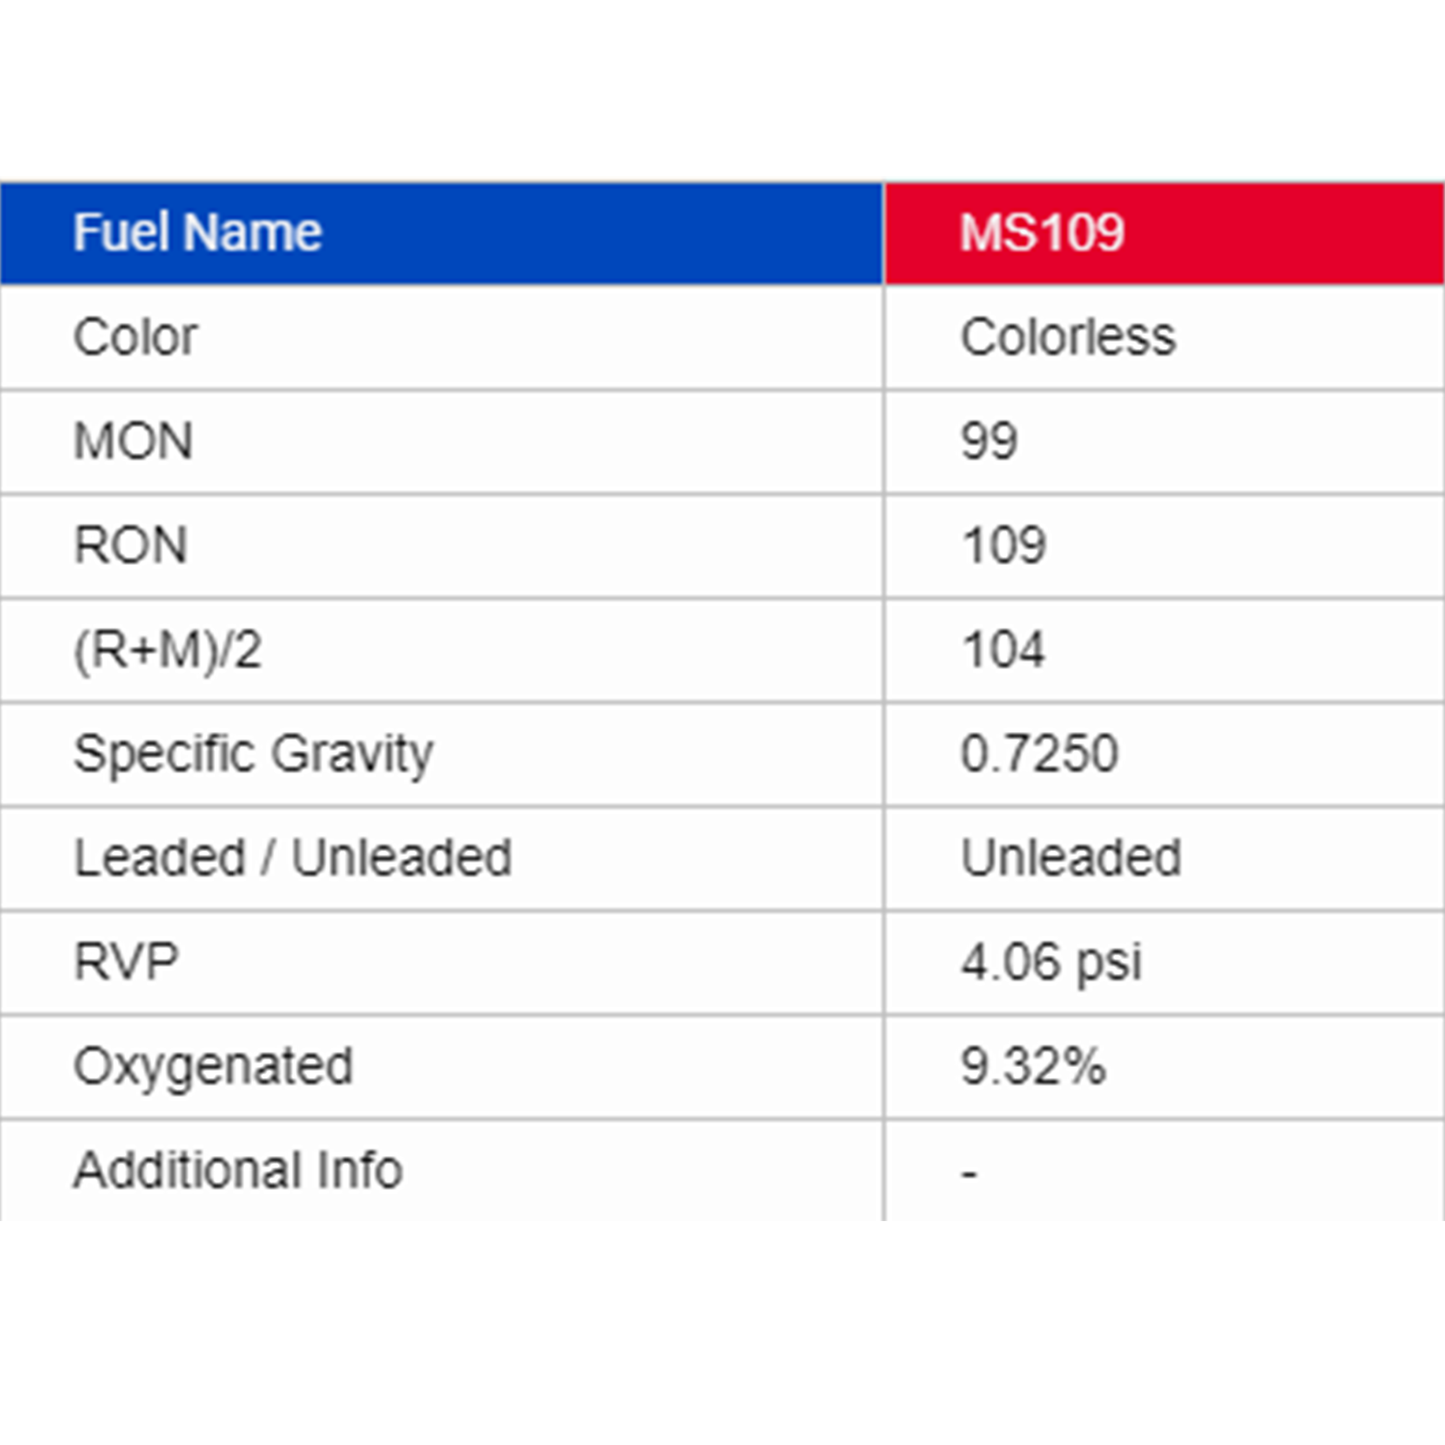Screen dimensions: 1445x1445
Task: Select the Leaded / Unleaded label
Action: pyautogui.click(x=293, y=858)
